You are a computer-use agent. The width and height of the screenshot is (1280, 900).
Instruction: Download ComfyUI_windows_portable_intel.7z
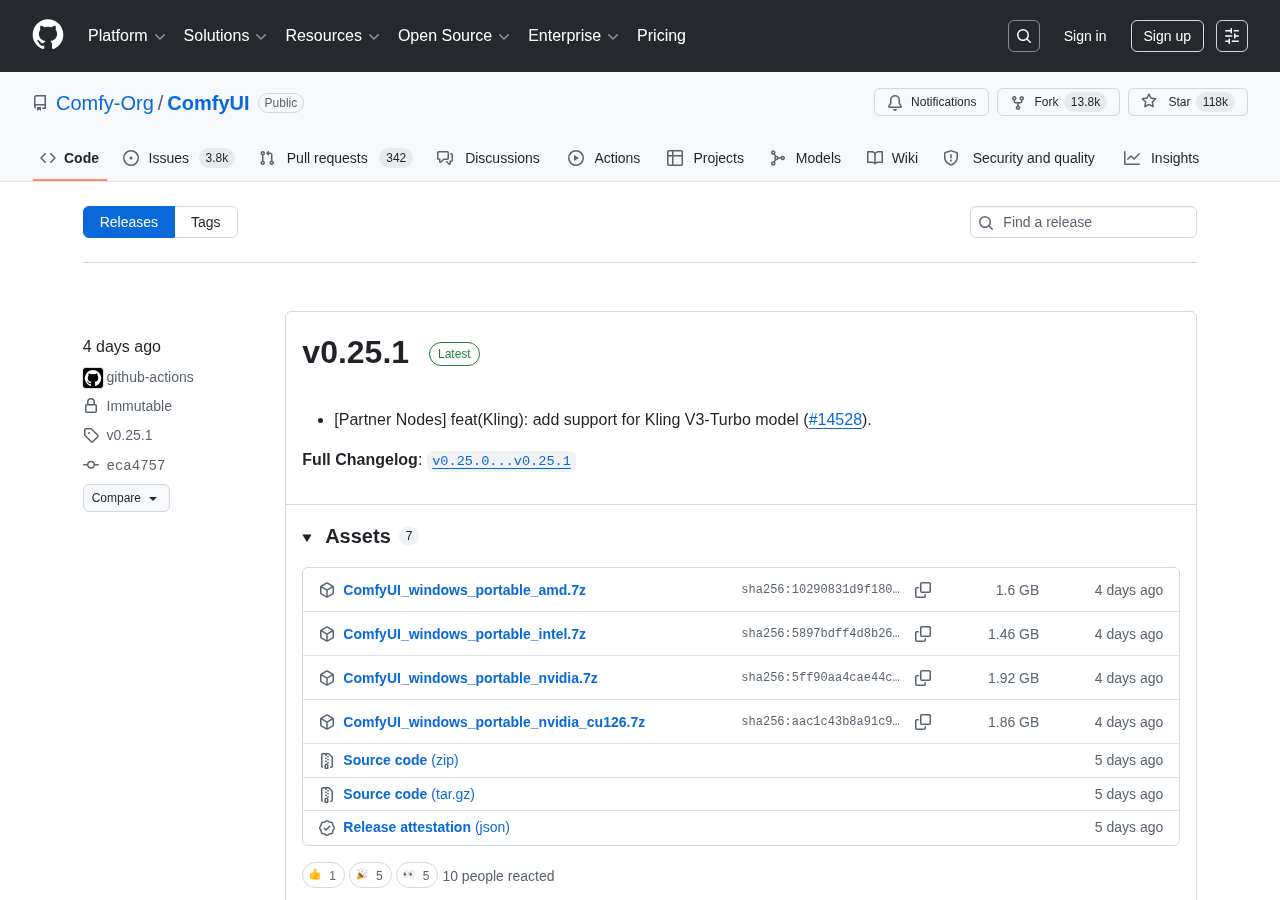[x=464, y=634]
